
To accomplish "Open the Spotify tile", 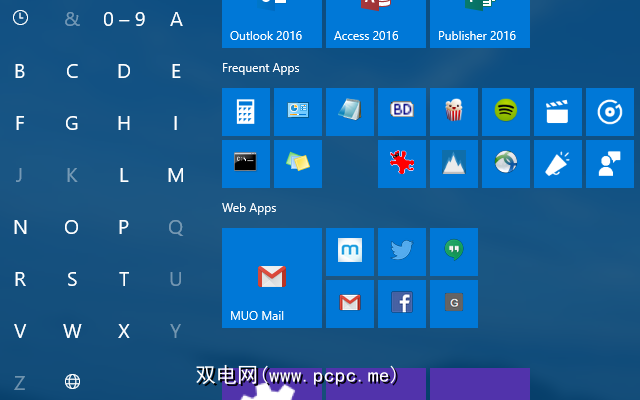I will [506, 111].
